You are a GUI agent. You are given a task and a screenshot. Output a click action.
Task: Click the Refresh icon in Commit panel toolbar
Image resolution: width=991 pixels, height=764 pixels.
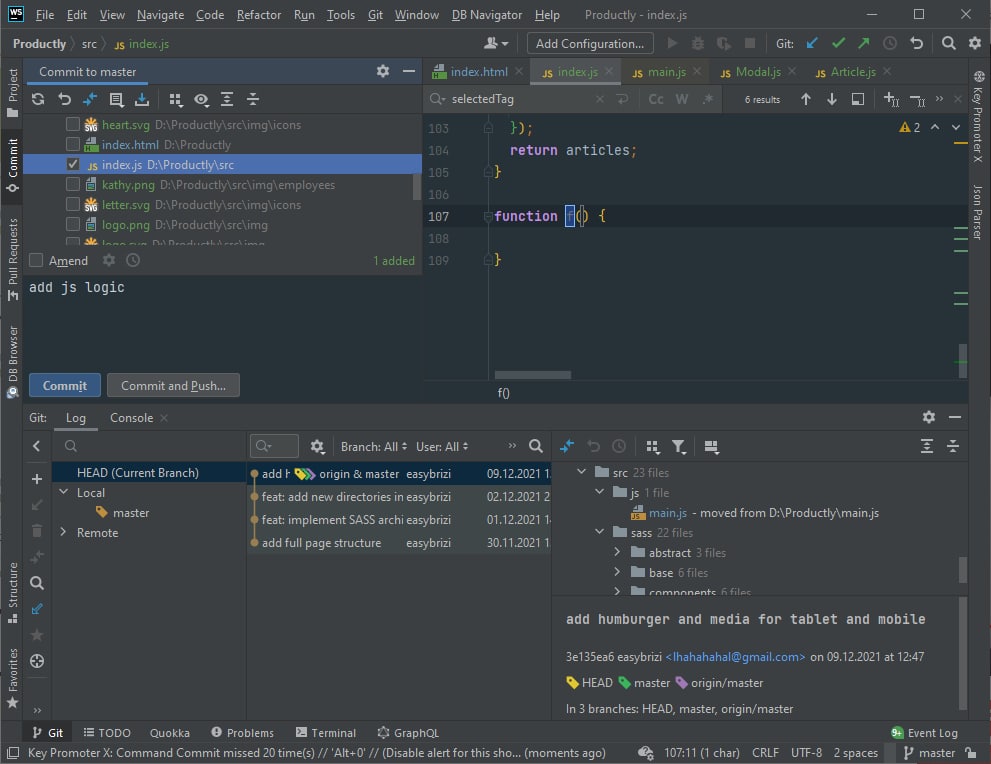pyautogui.click(x=38, y=99)
